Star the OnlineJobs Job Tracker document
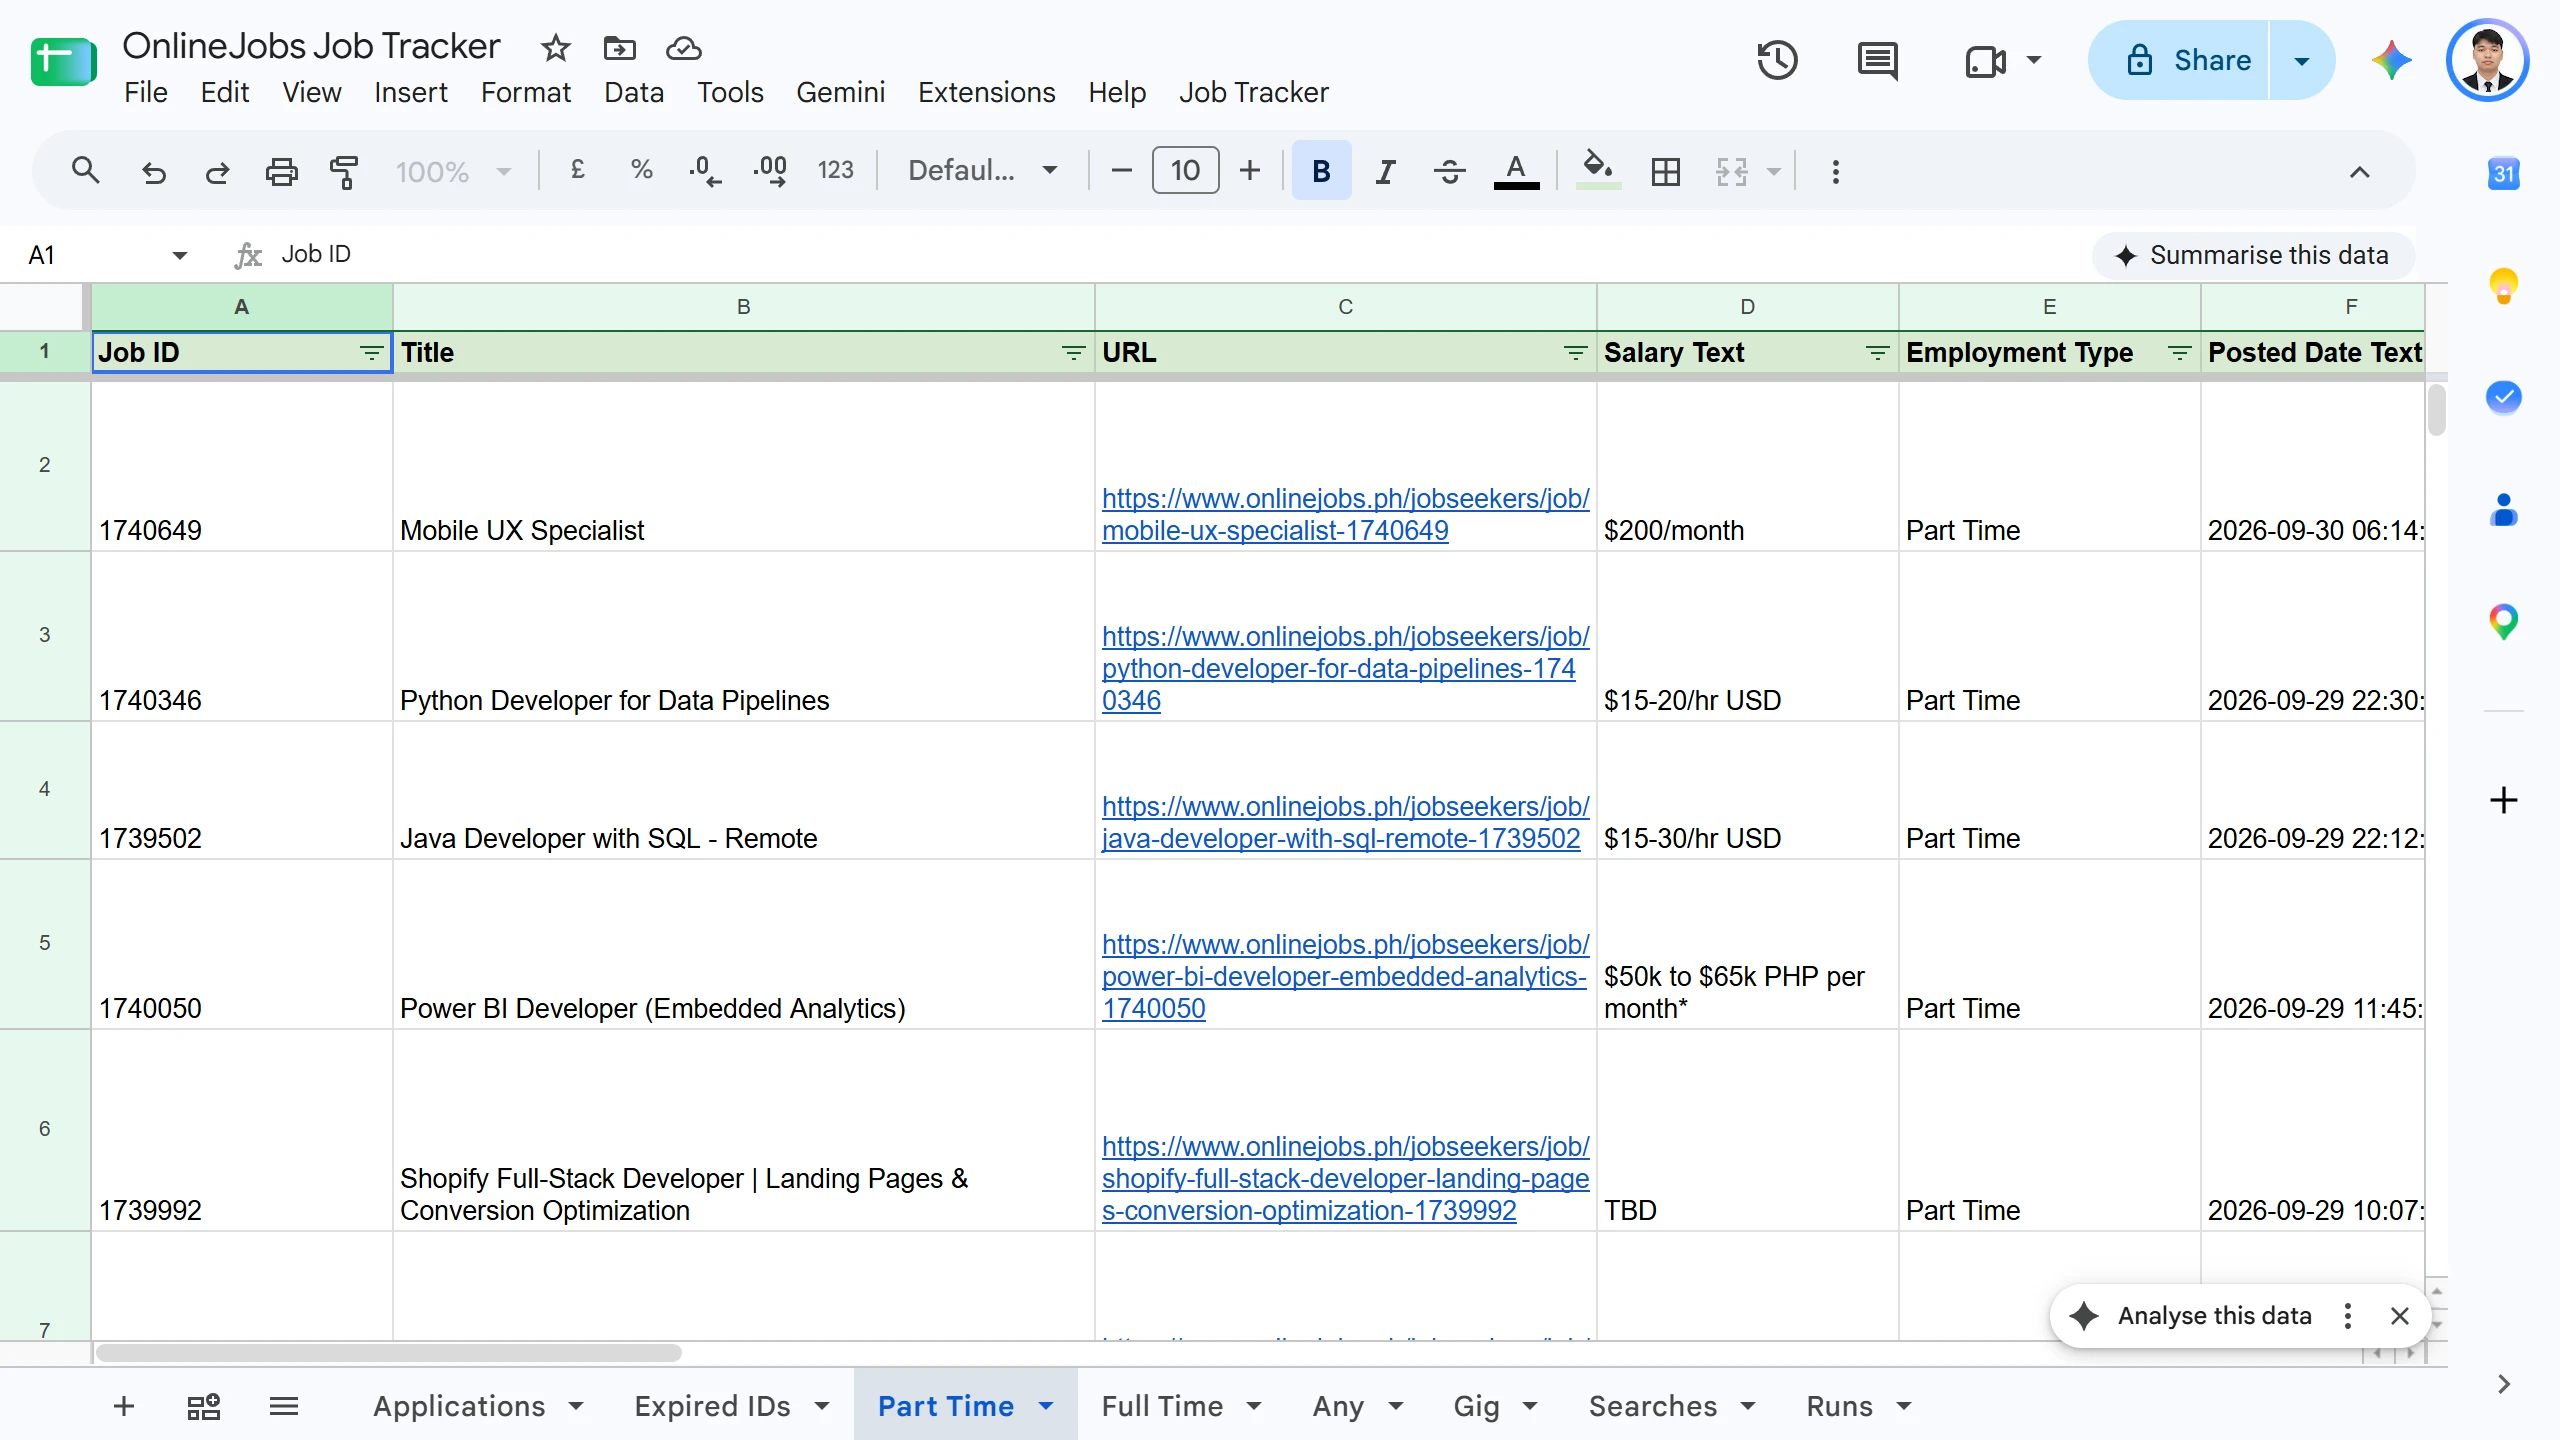Viewport: 2560px width, 1440px height. tap(555, 48)
